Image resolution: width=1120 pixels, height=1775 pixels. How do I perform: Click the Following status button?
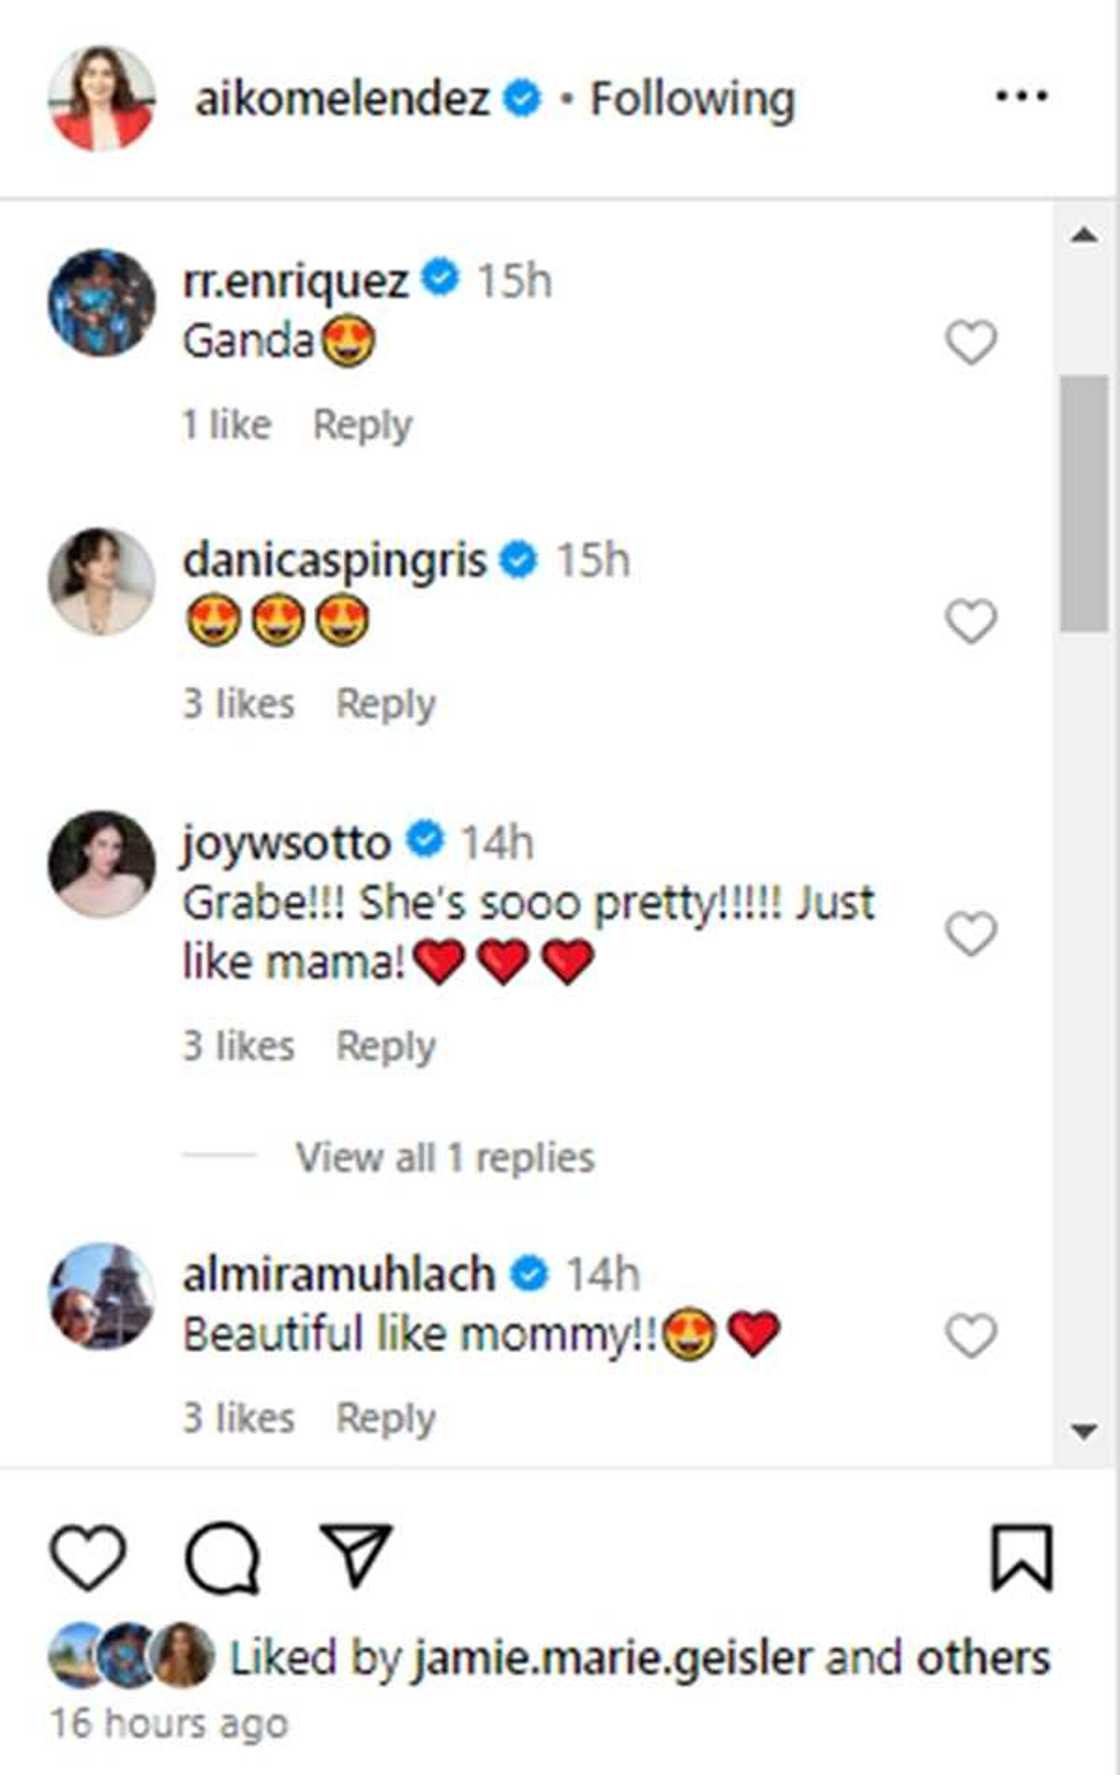692,99
